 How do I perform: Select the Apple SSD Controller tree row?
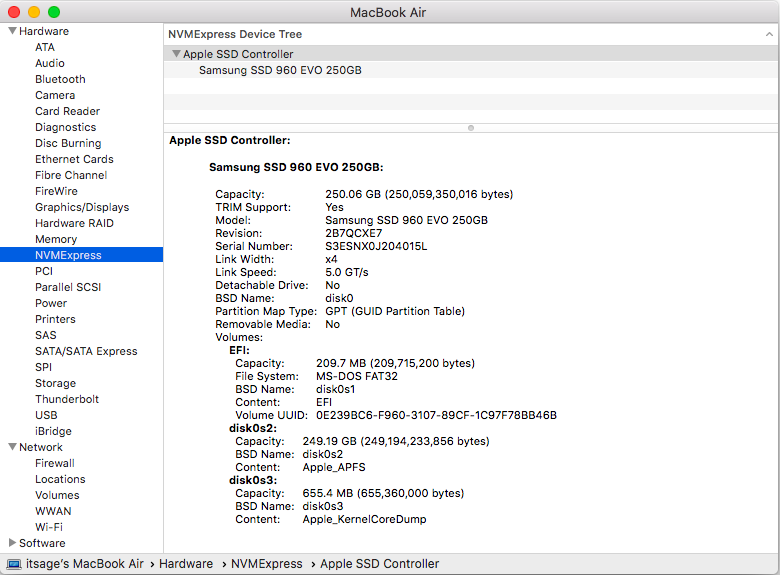coord(471,54)
